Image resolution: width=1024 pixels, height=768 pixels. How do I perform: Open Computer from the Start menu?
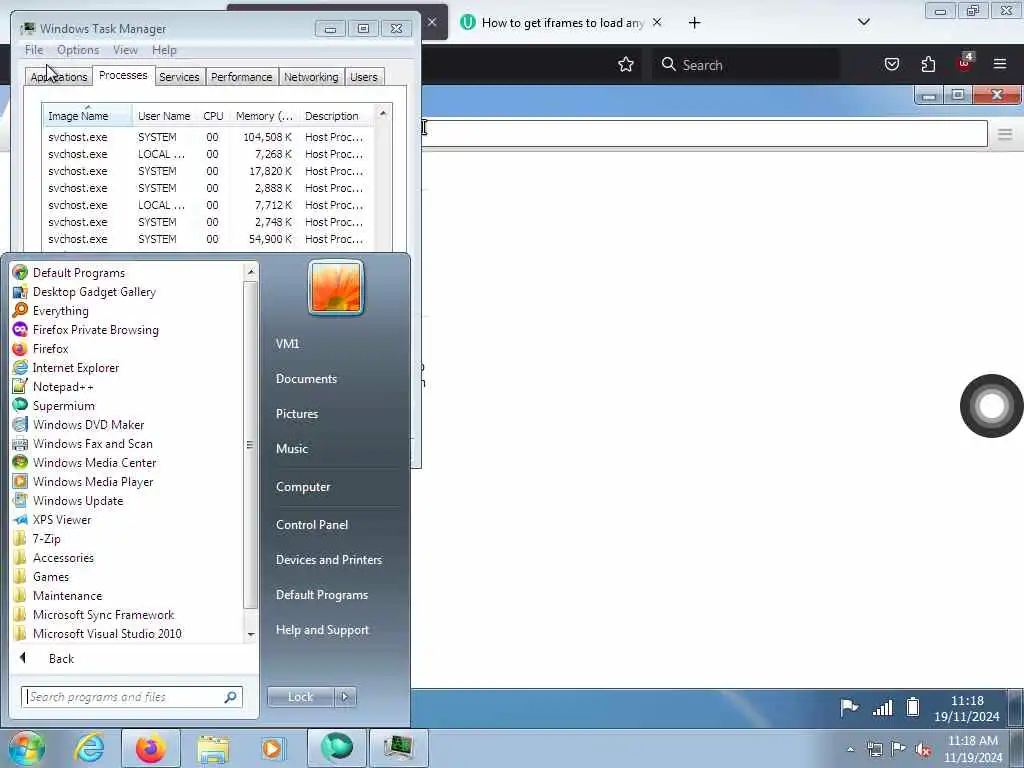(303, 487)
